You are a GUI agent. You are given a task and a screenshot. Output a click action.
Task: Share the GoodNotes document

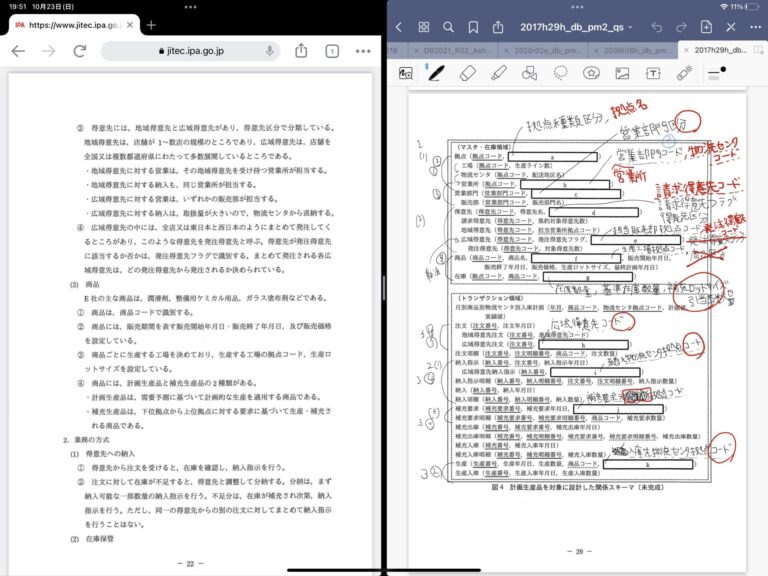(498, 26)
